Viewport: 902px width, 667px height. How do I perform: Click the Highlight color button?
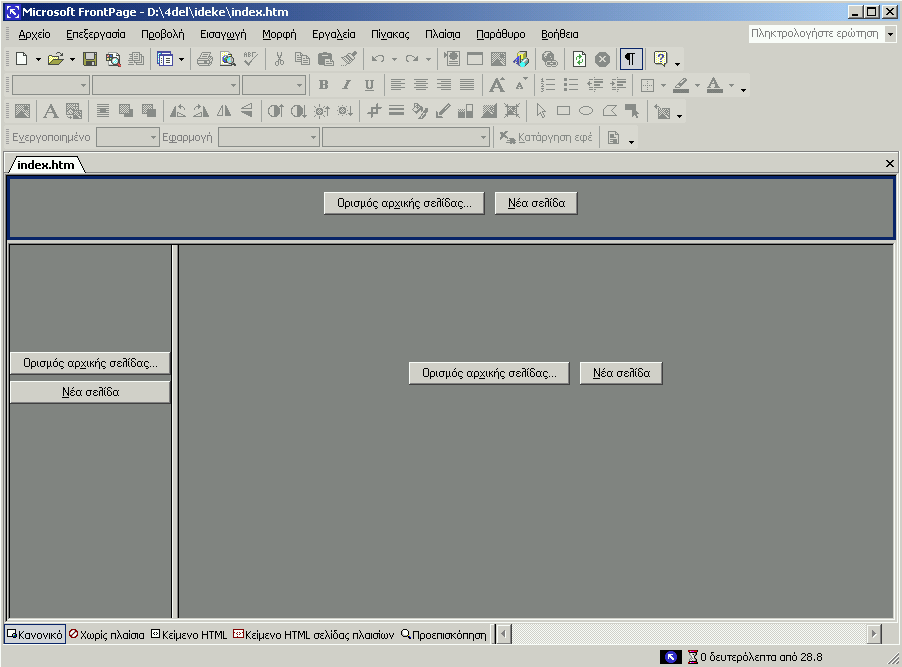pyautogui.click(x=681, y=85)
